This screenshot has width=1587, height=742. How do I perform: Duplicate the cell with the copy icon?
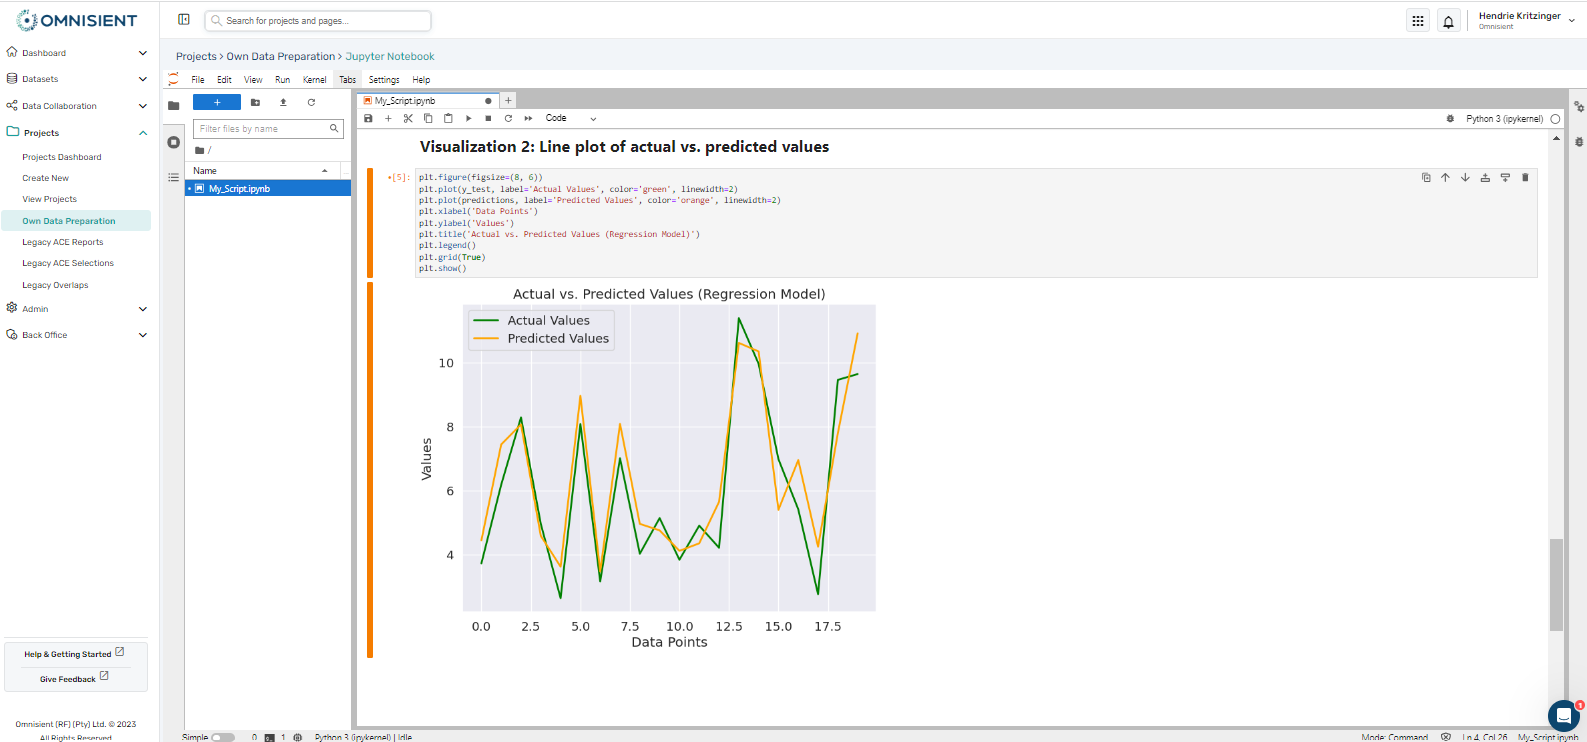click(1426, 177)
